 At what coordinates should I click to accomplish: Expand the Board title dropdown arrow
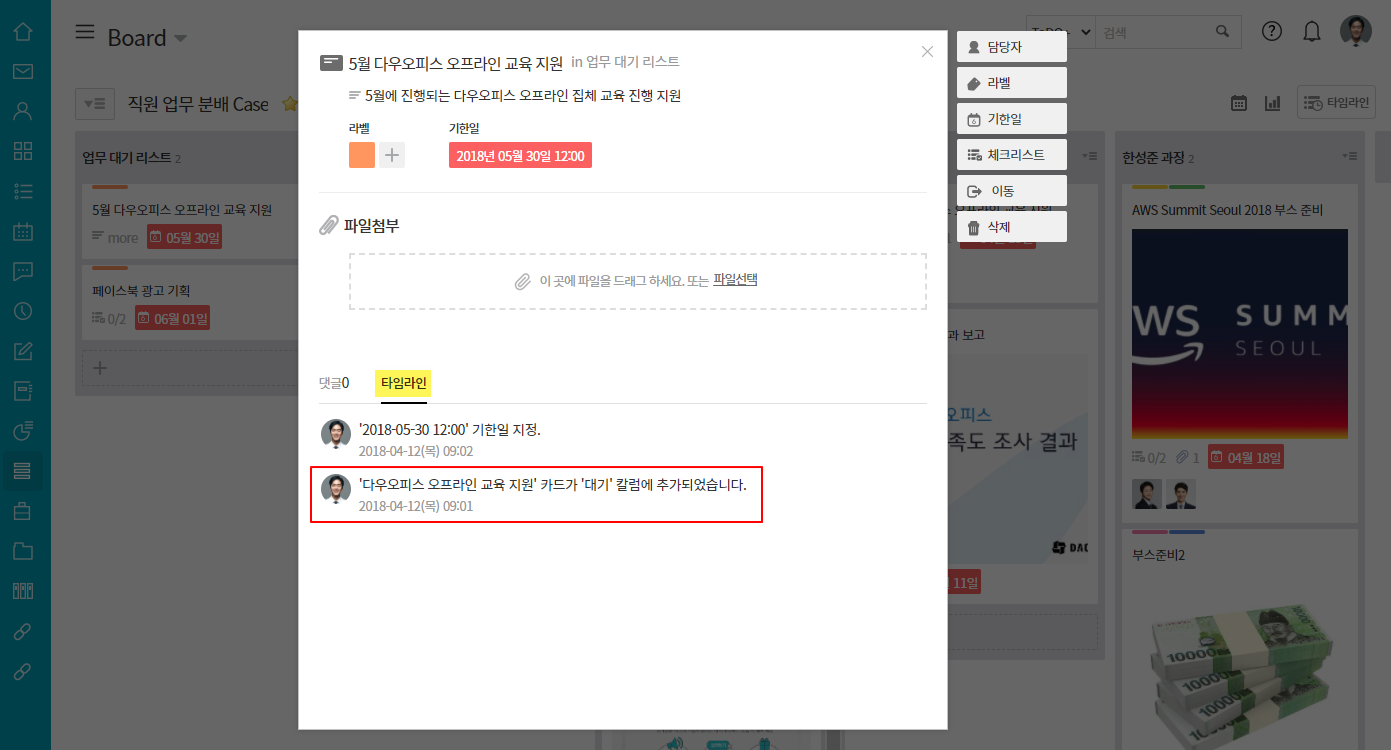tap(181, 39)
